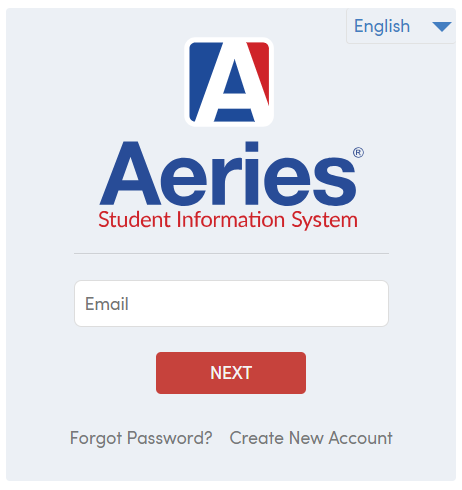Viewport: 462px width, 490px height.
Task: Click the red Student Information System tagline
Action: [x=228, y=220]
